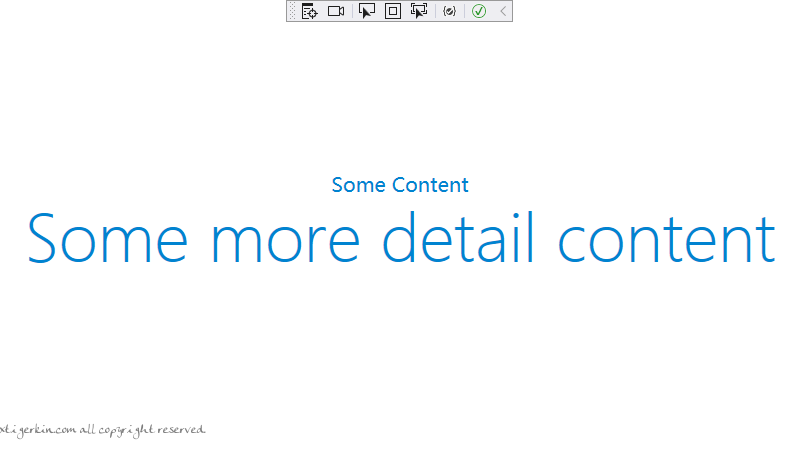Click the "Some more detail content" heading
The width and height of the screenshot is (800, 450).
401,238
